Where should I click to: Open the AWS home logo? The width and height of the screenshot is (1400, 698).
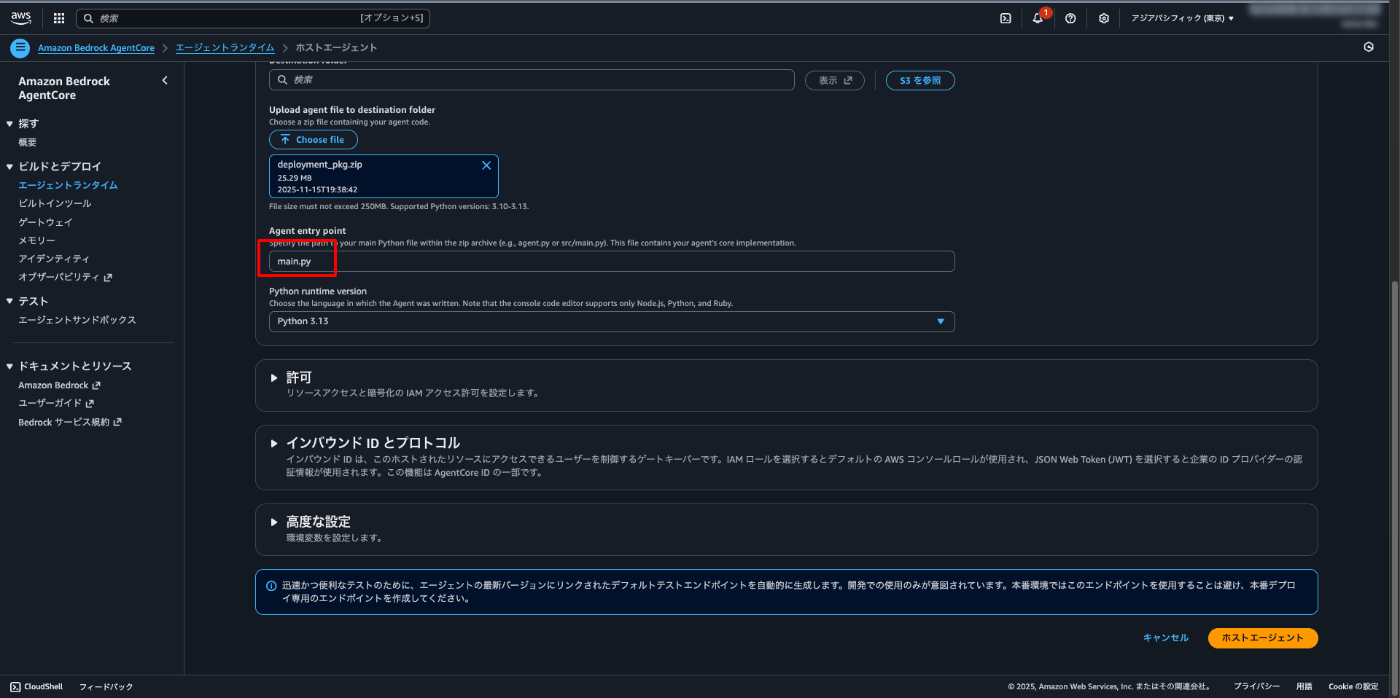pos(21,18)
